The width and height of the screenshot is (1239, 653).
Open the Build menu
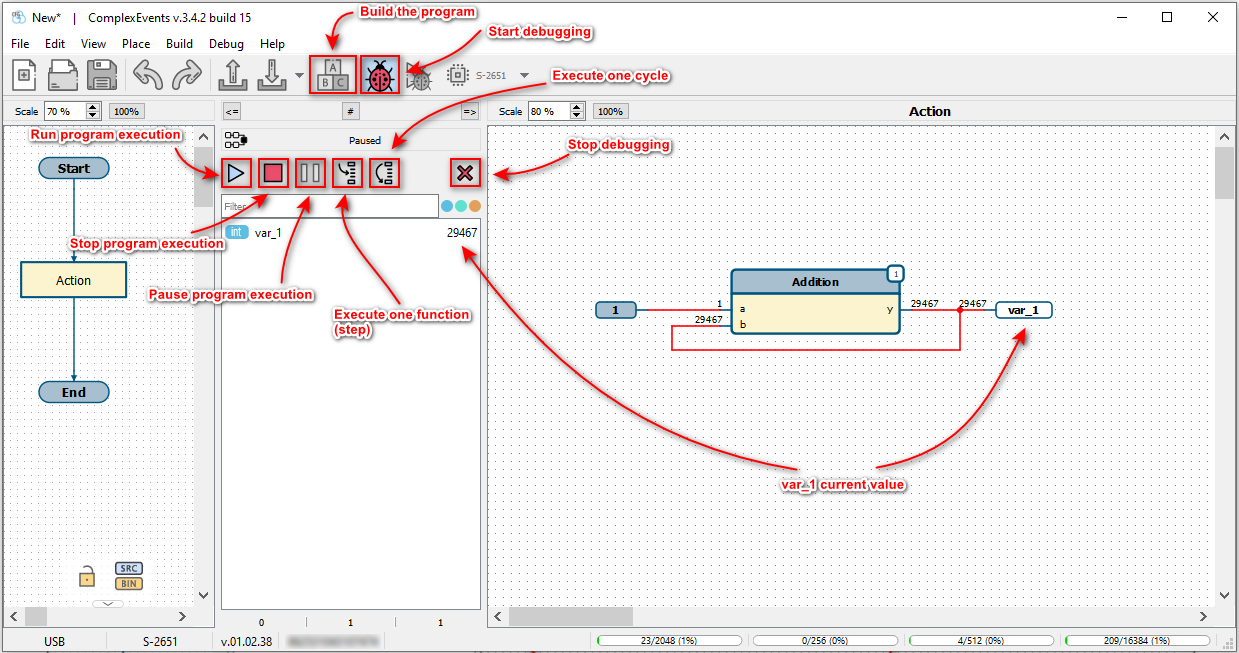(x=180, y=44)
